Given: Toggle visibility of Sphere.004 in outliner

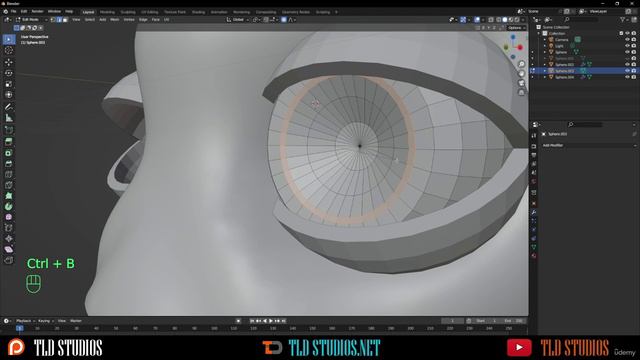Looking at the screenshot, I should [627, 77].
